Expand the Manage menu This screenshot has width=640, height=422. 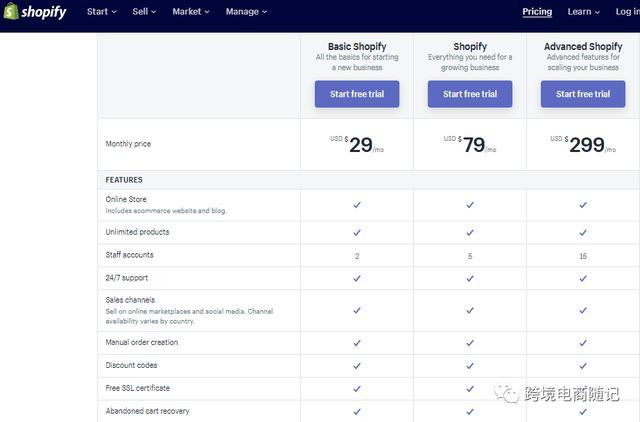click(246, 11)
